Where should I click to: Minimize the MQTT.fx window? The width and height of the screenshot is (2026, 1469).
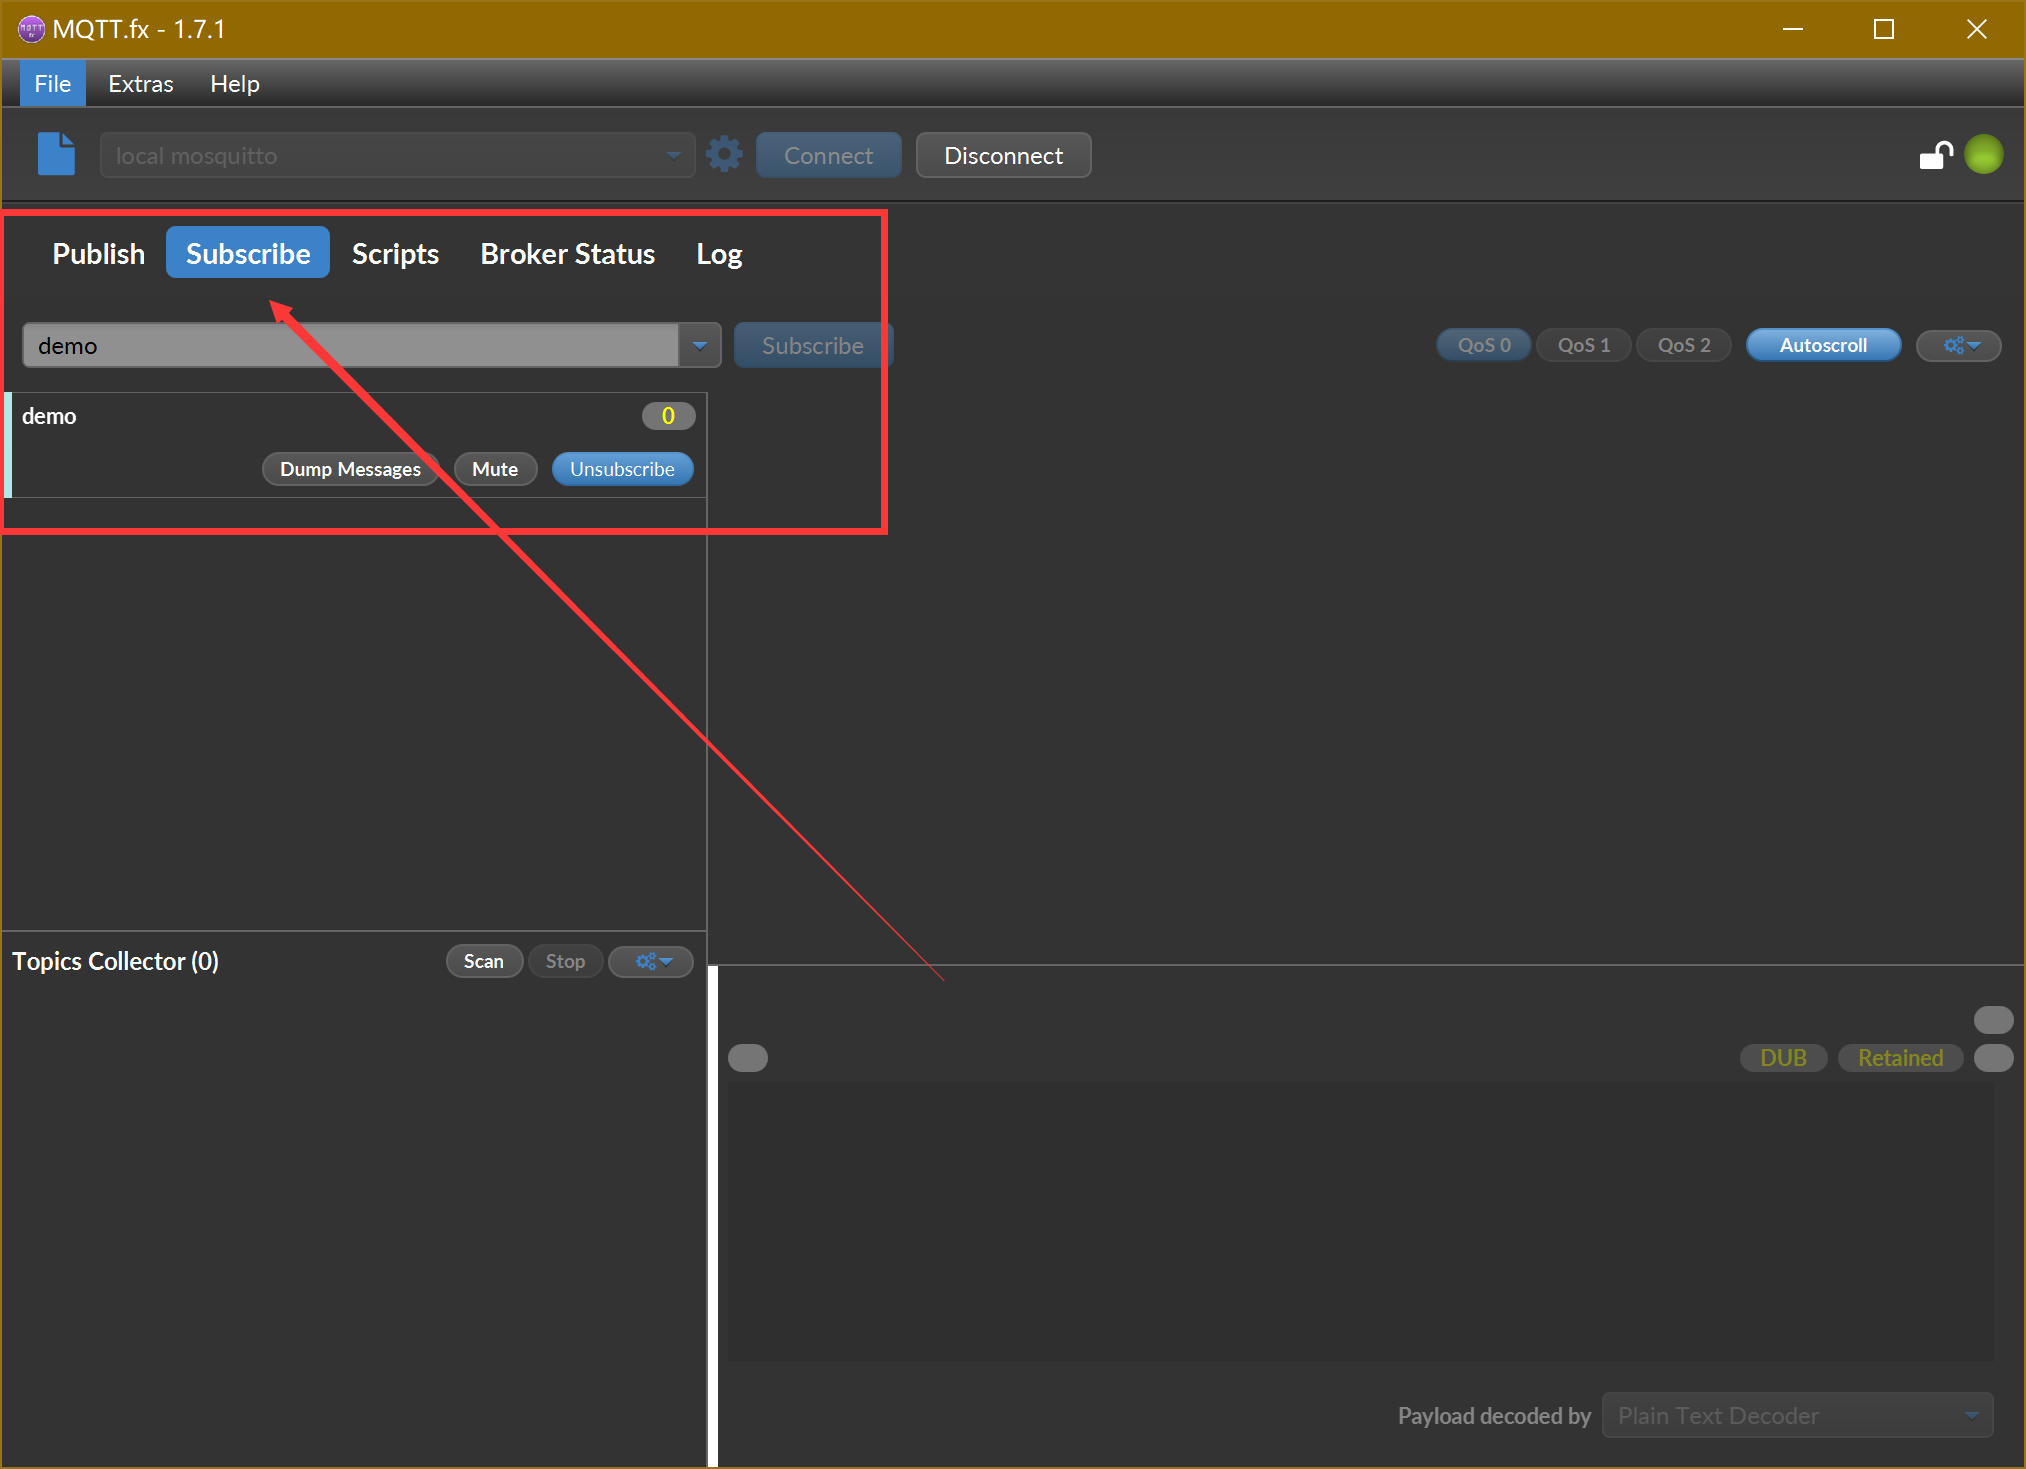click(1793, 29)
